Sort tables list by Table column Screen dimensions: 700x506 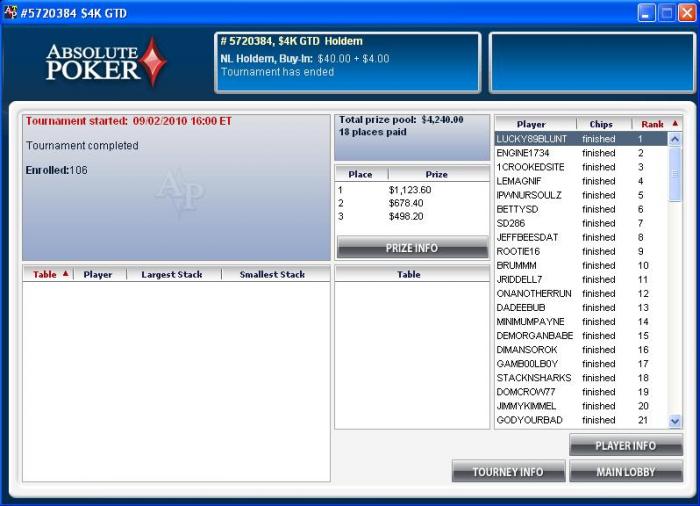click(x=48, y=274)
